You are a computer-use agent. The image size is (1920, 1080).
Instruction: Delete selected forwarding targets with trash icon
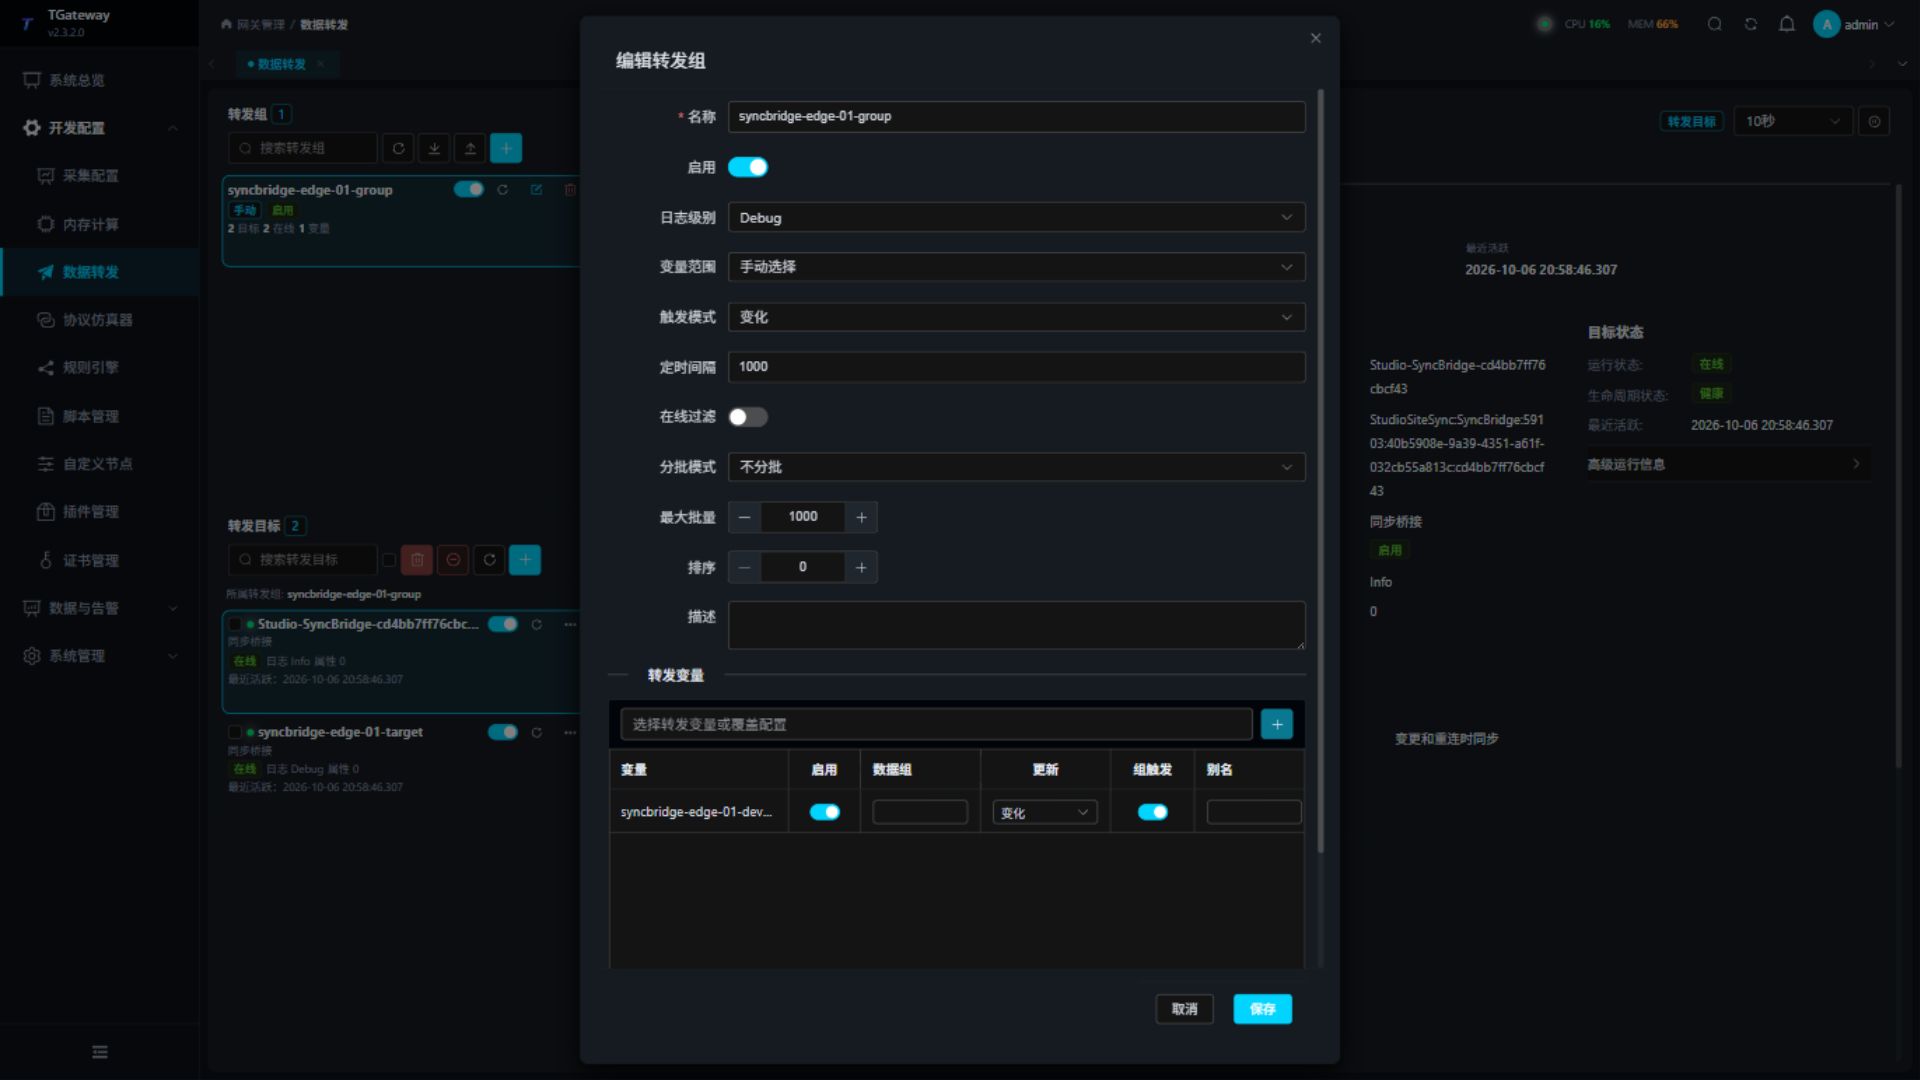(417, 560)
